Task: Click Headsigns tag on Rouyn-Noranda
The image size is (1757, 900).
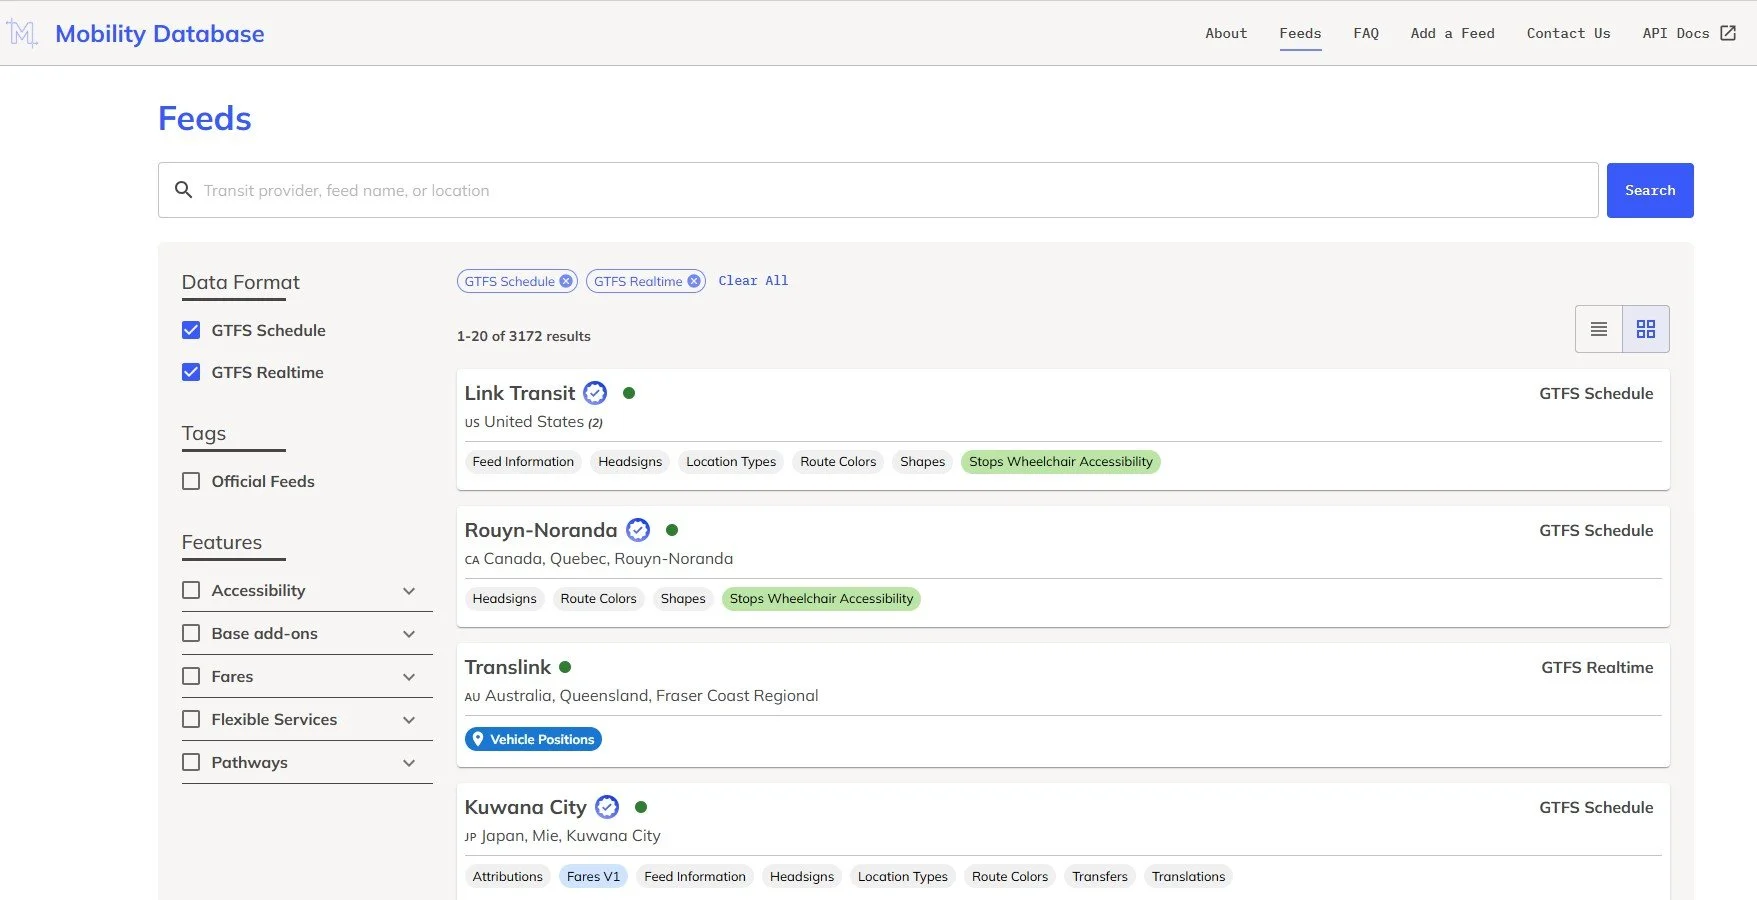Action: (x=504, y=599)
